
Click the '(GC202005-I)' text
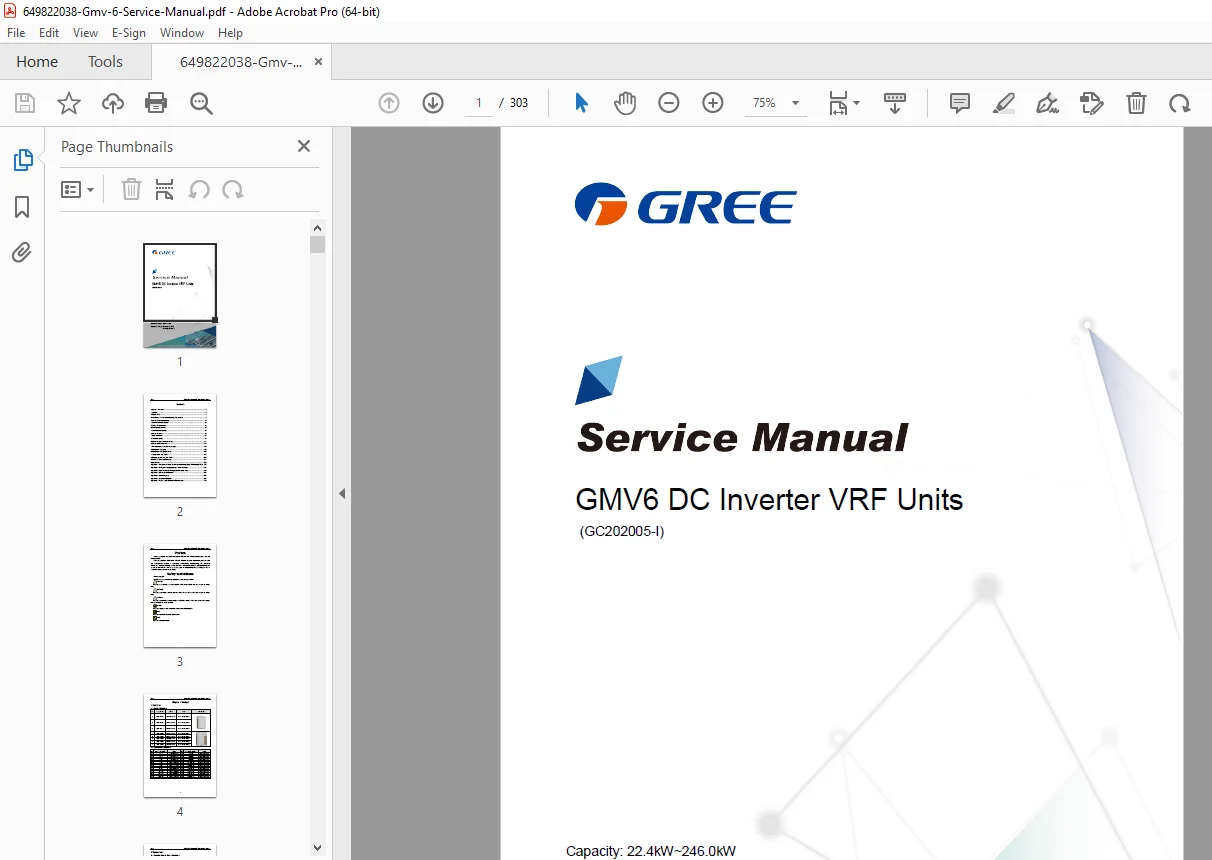coord(622,531)
